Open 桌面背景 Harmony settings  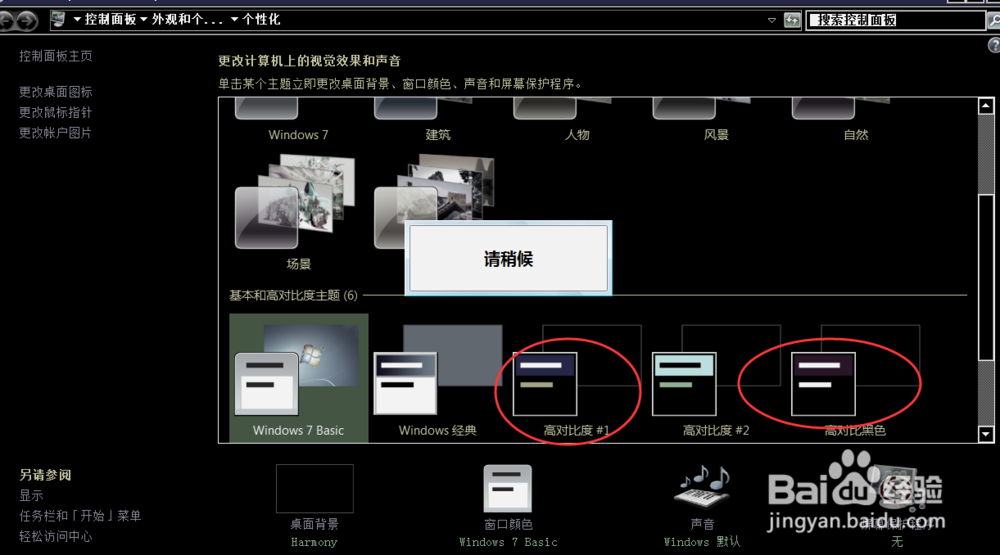point(314,507)
